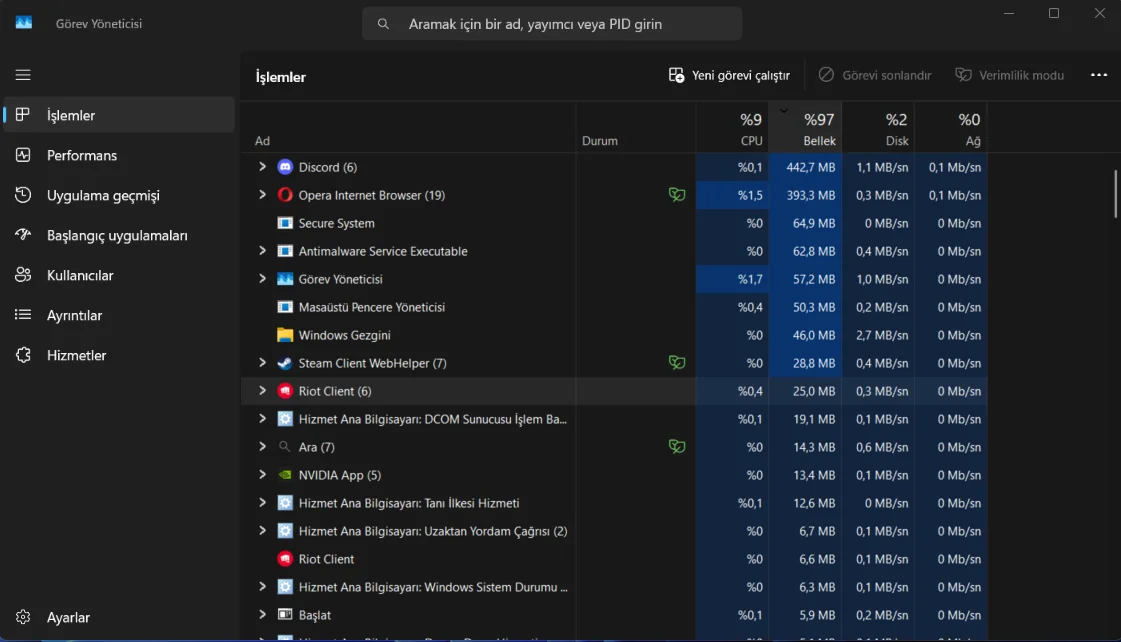Open the Hizmetler page
The width and height of the screenshot is (1121, 642).
coord(119,355)
